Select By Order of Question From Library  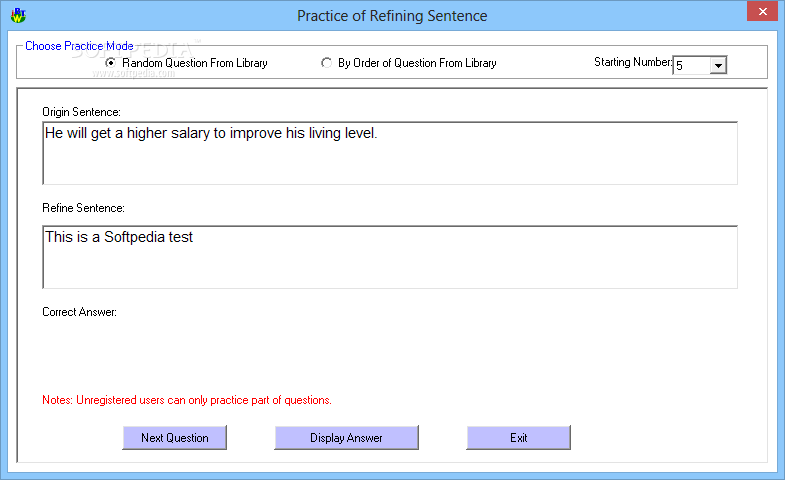pos(326,63)
